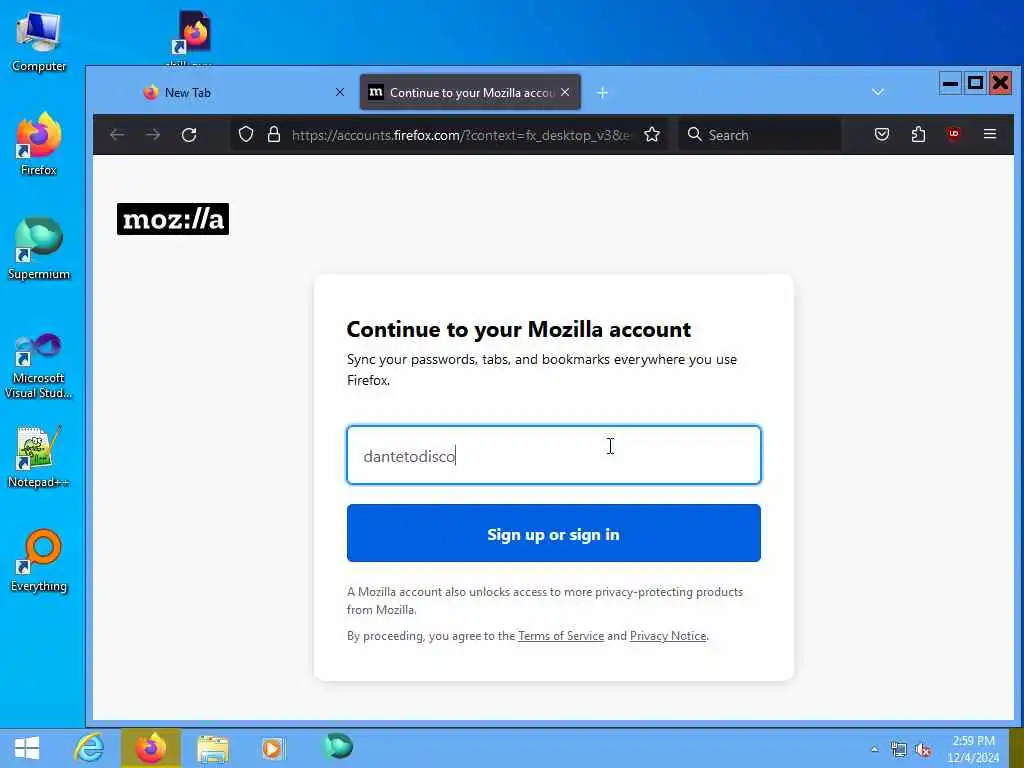Expand the list all tabs chevron
The width and height of the screenshot is (1024, 768).
point(878,92)
